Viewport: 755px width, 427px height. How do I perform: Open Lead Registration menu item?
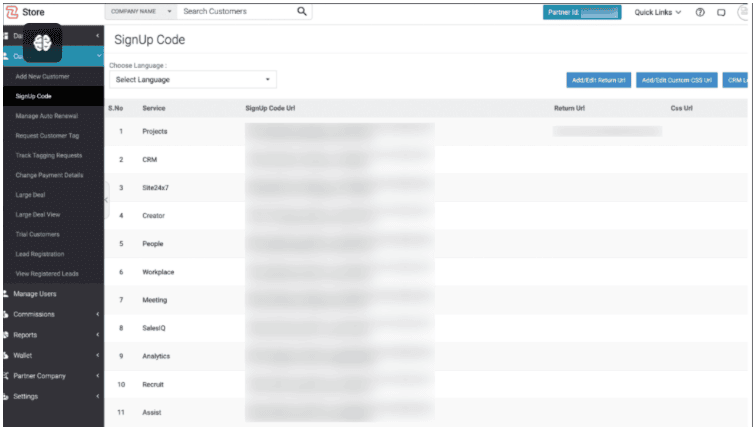point(39,254)
